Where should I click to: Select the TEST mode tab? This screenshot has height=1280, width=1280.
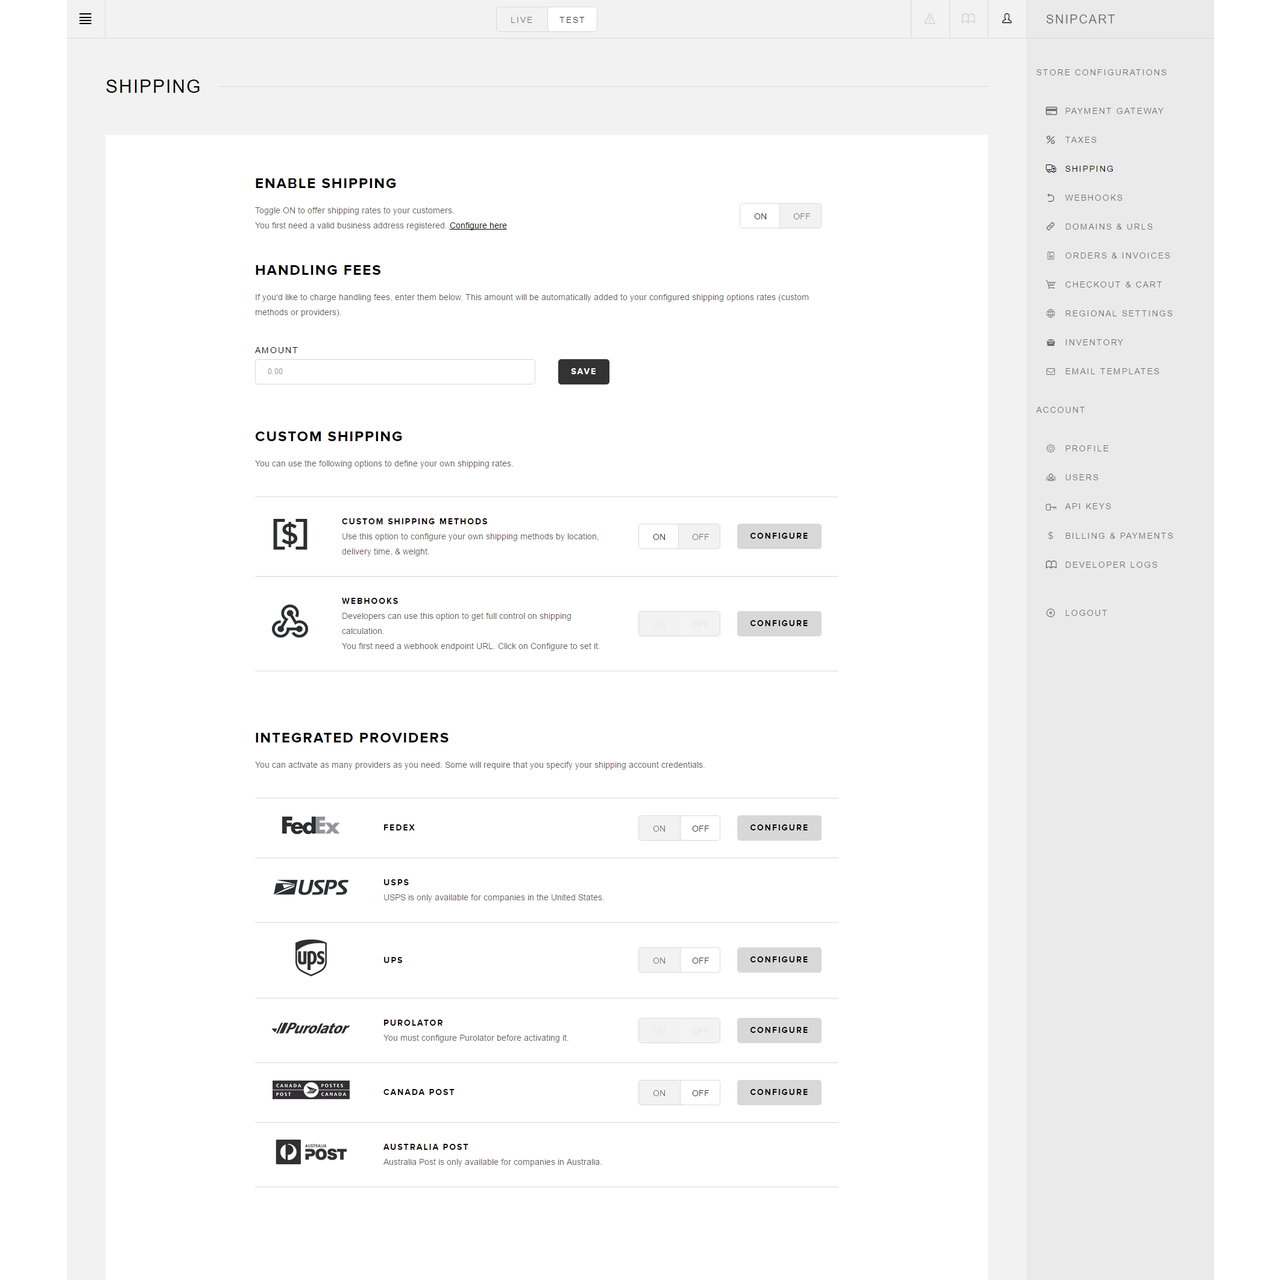pyautogui.click(x=572, y=20)
